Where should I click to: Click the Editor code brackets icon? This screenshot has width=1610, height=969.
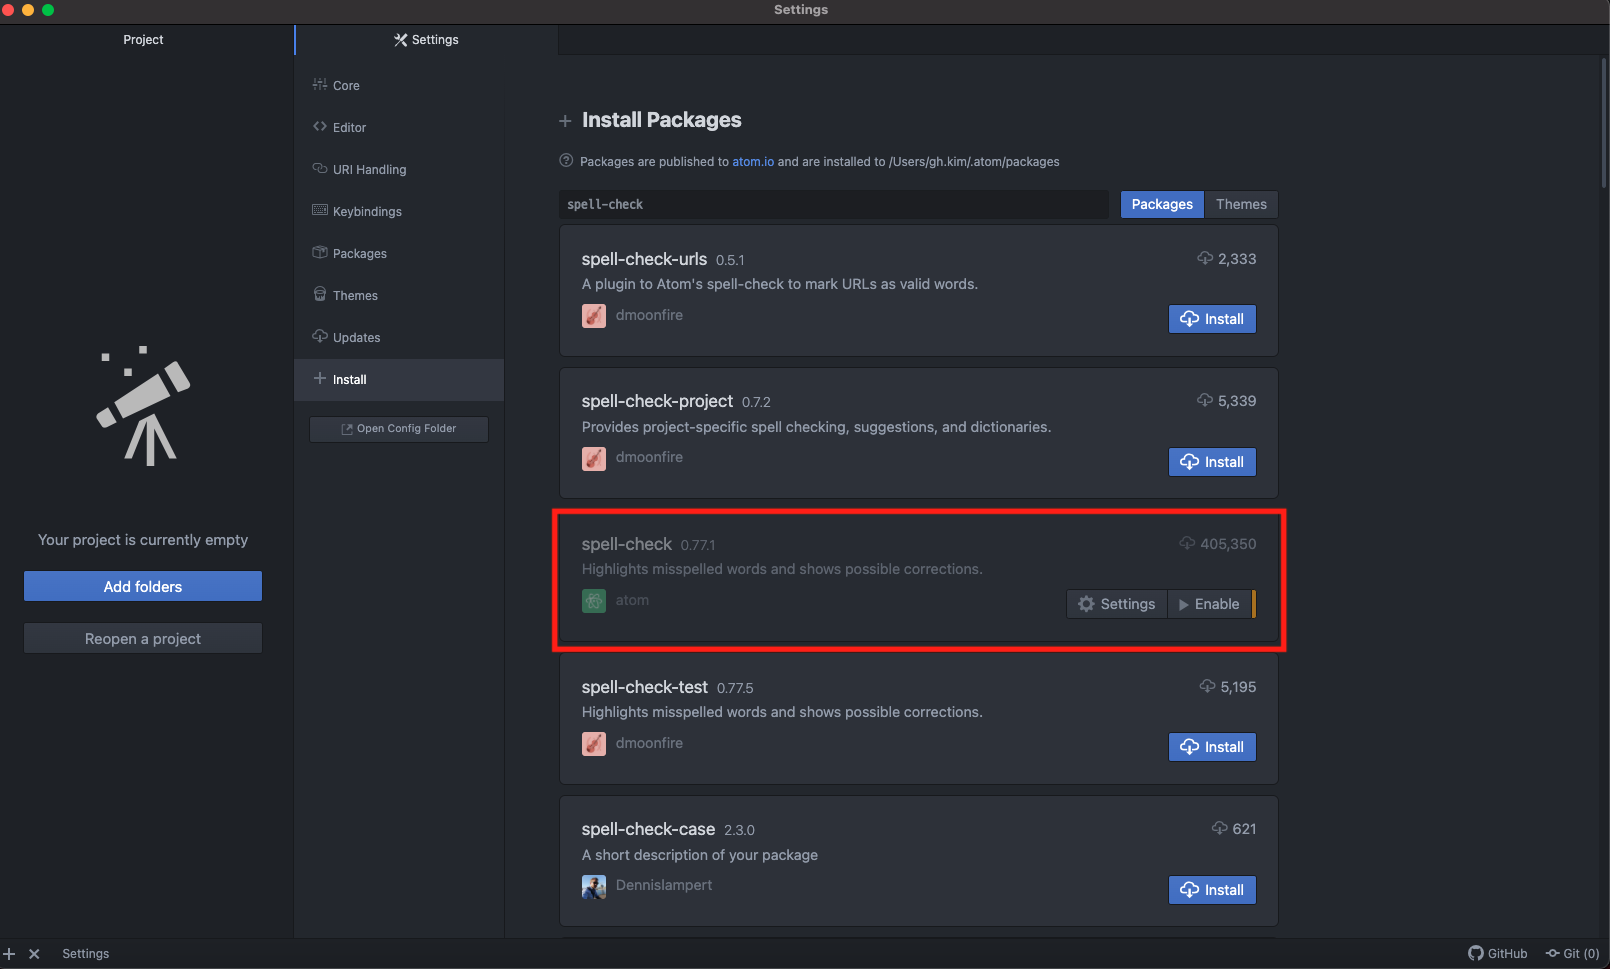pos(320,126)
